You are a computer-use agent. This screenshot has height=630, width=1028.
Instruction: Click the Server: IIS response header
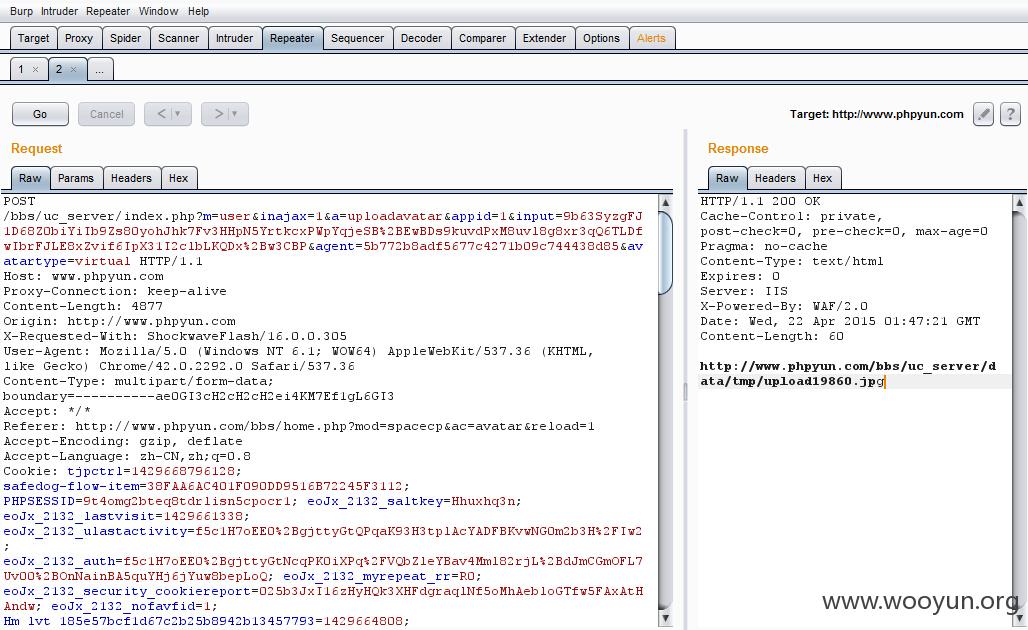743,291
